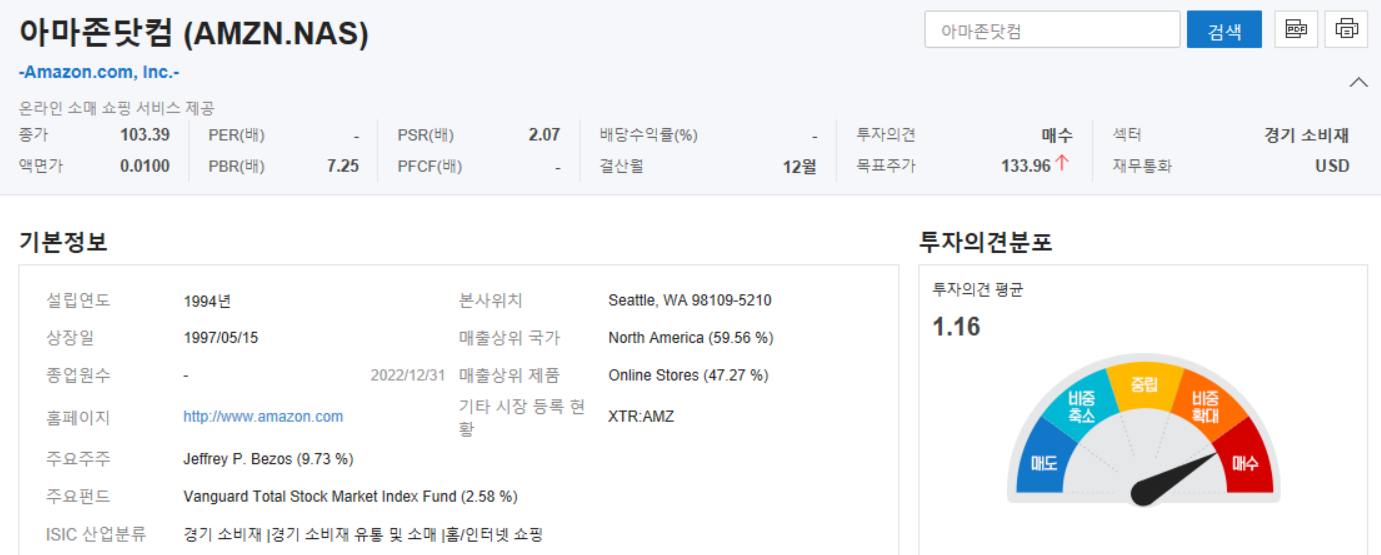Screen dimensions: 1381x555
Task: Click the 매출상위 제품 label
Action: coord(509,376)
